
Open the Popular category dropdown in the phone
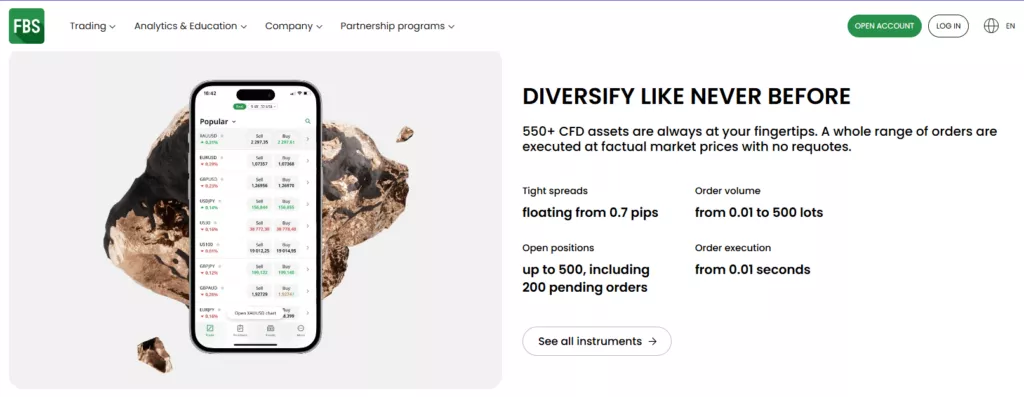point(217,121)
